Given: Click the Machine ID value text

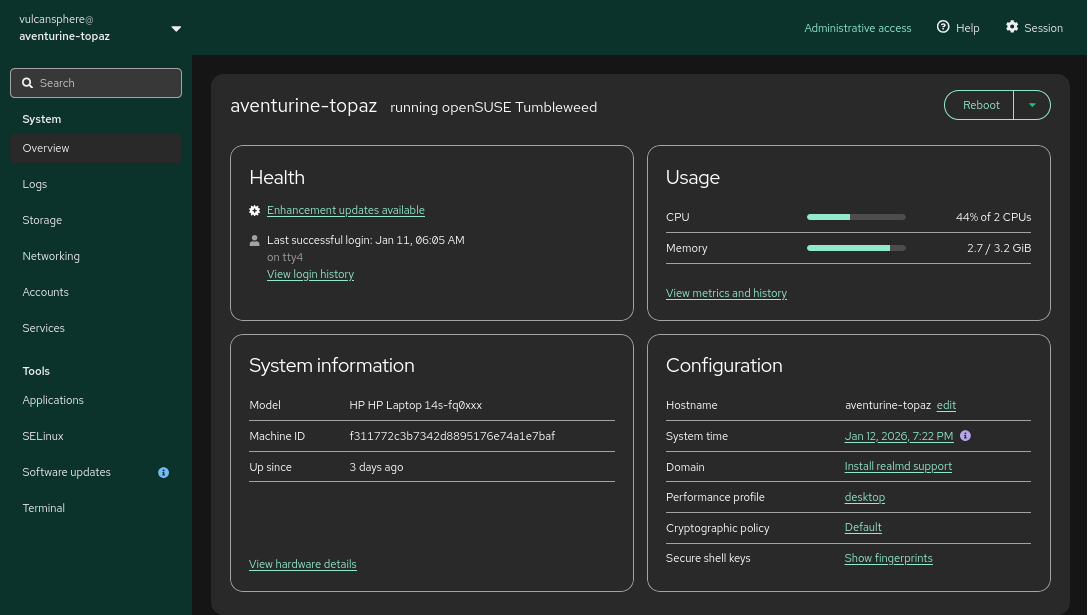Looking at the screenshot, I should pos(452,436).
